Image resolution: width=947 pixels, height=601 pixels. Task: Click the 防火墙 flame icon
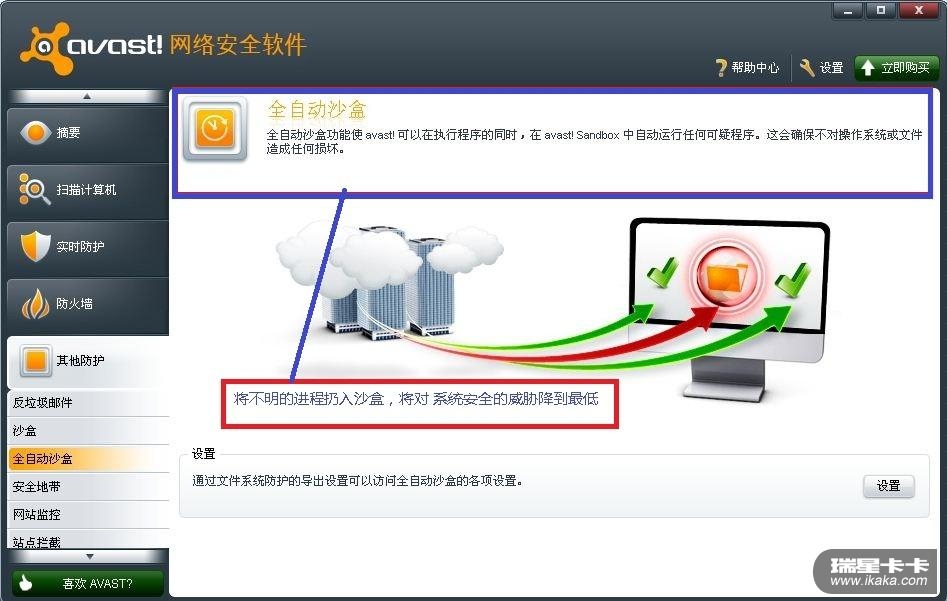[35, 303]
